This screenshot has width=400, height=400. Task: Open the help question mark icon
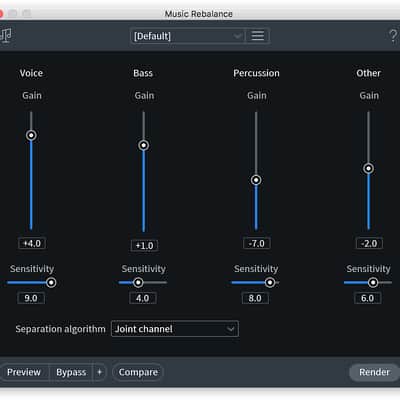pos(393,35)
